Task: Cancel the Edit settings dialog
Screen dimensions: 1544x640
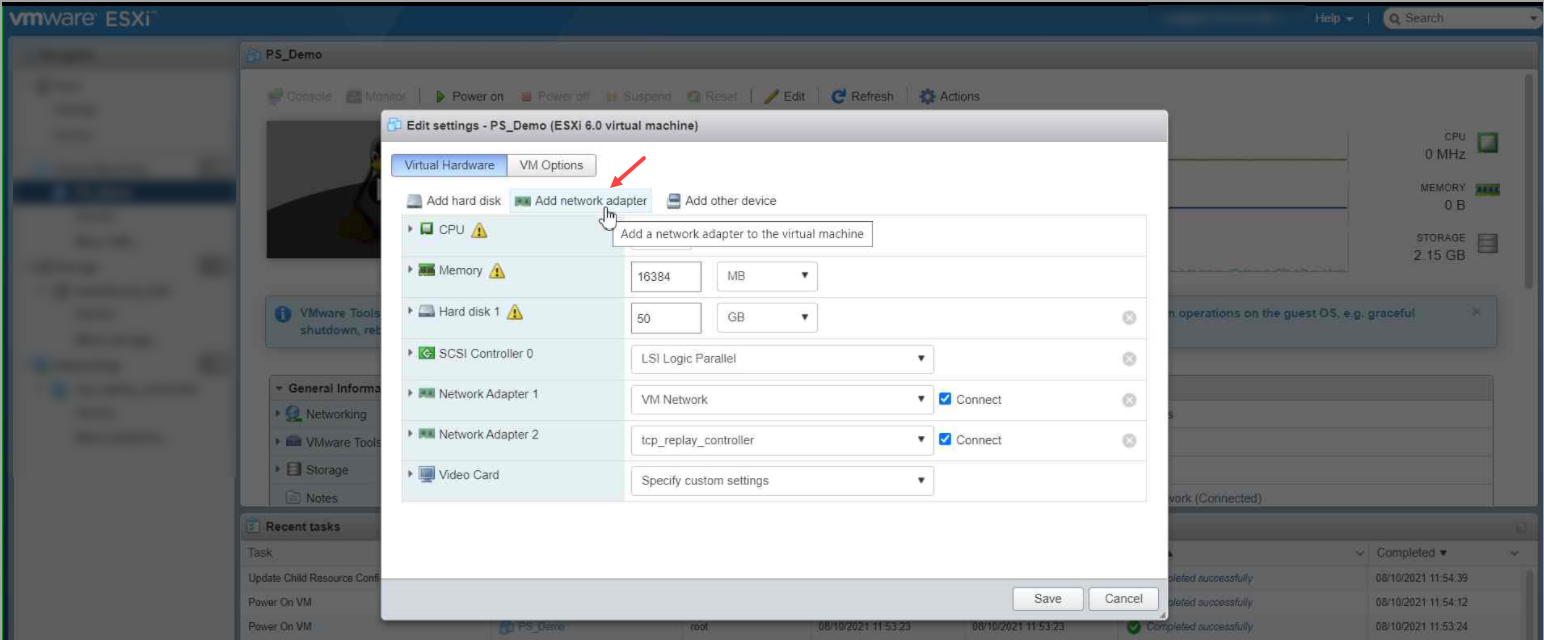Action: tap(1123, 598)
